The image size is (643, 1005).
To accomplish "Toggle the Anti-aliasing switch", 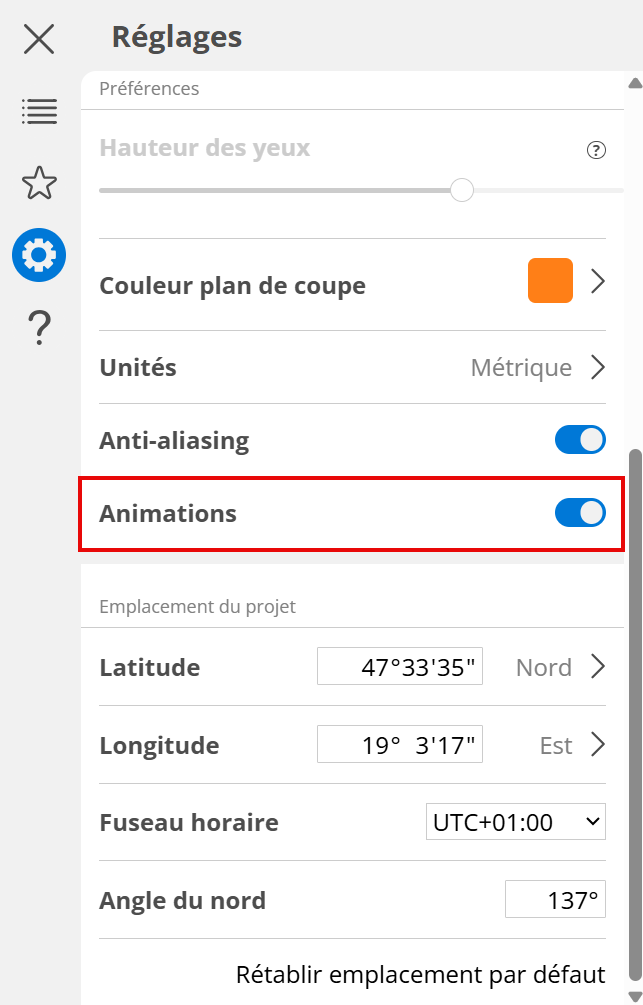I will 580,440.
